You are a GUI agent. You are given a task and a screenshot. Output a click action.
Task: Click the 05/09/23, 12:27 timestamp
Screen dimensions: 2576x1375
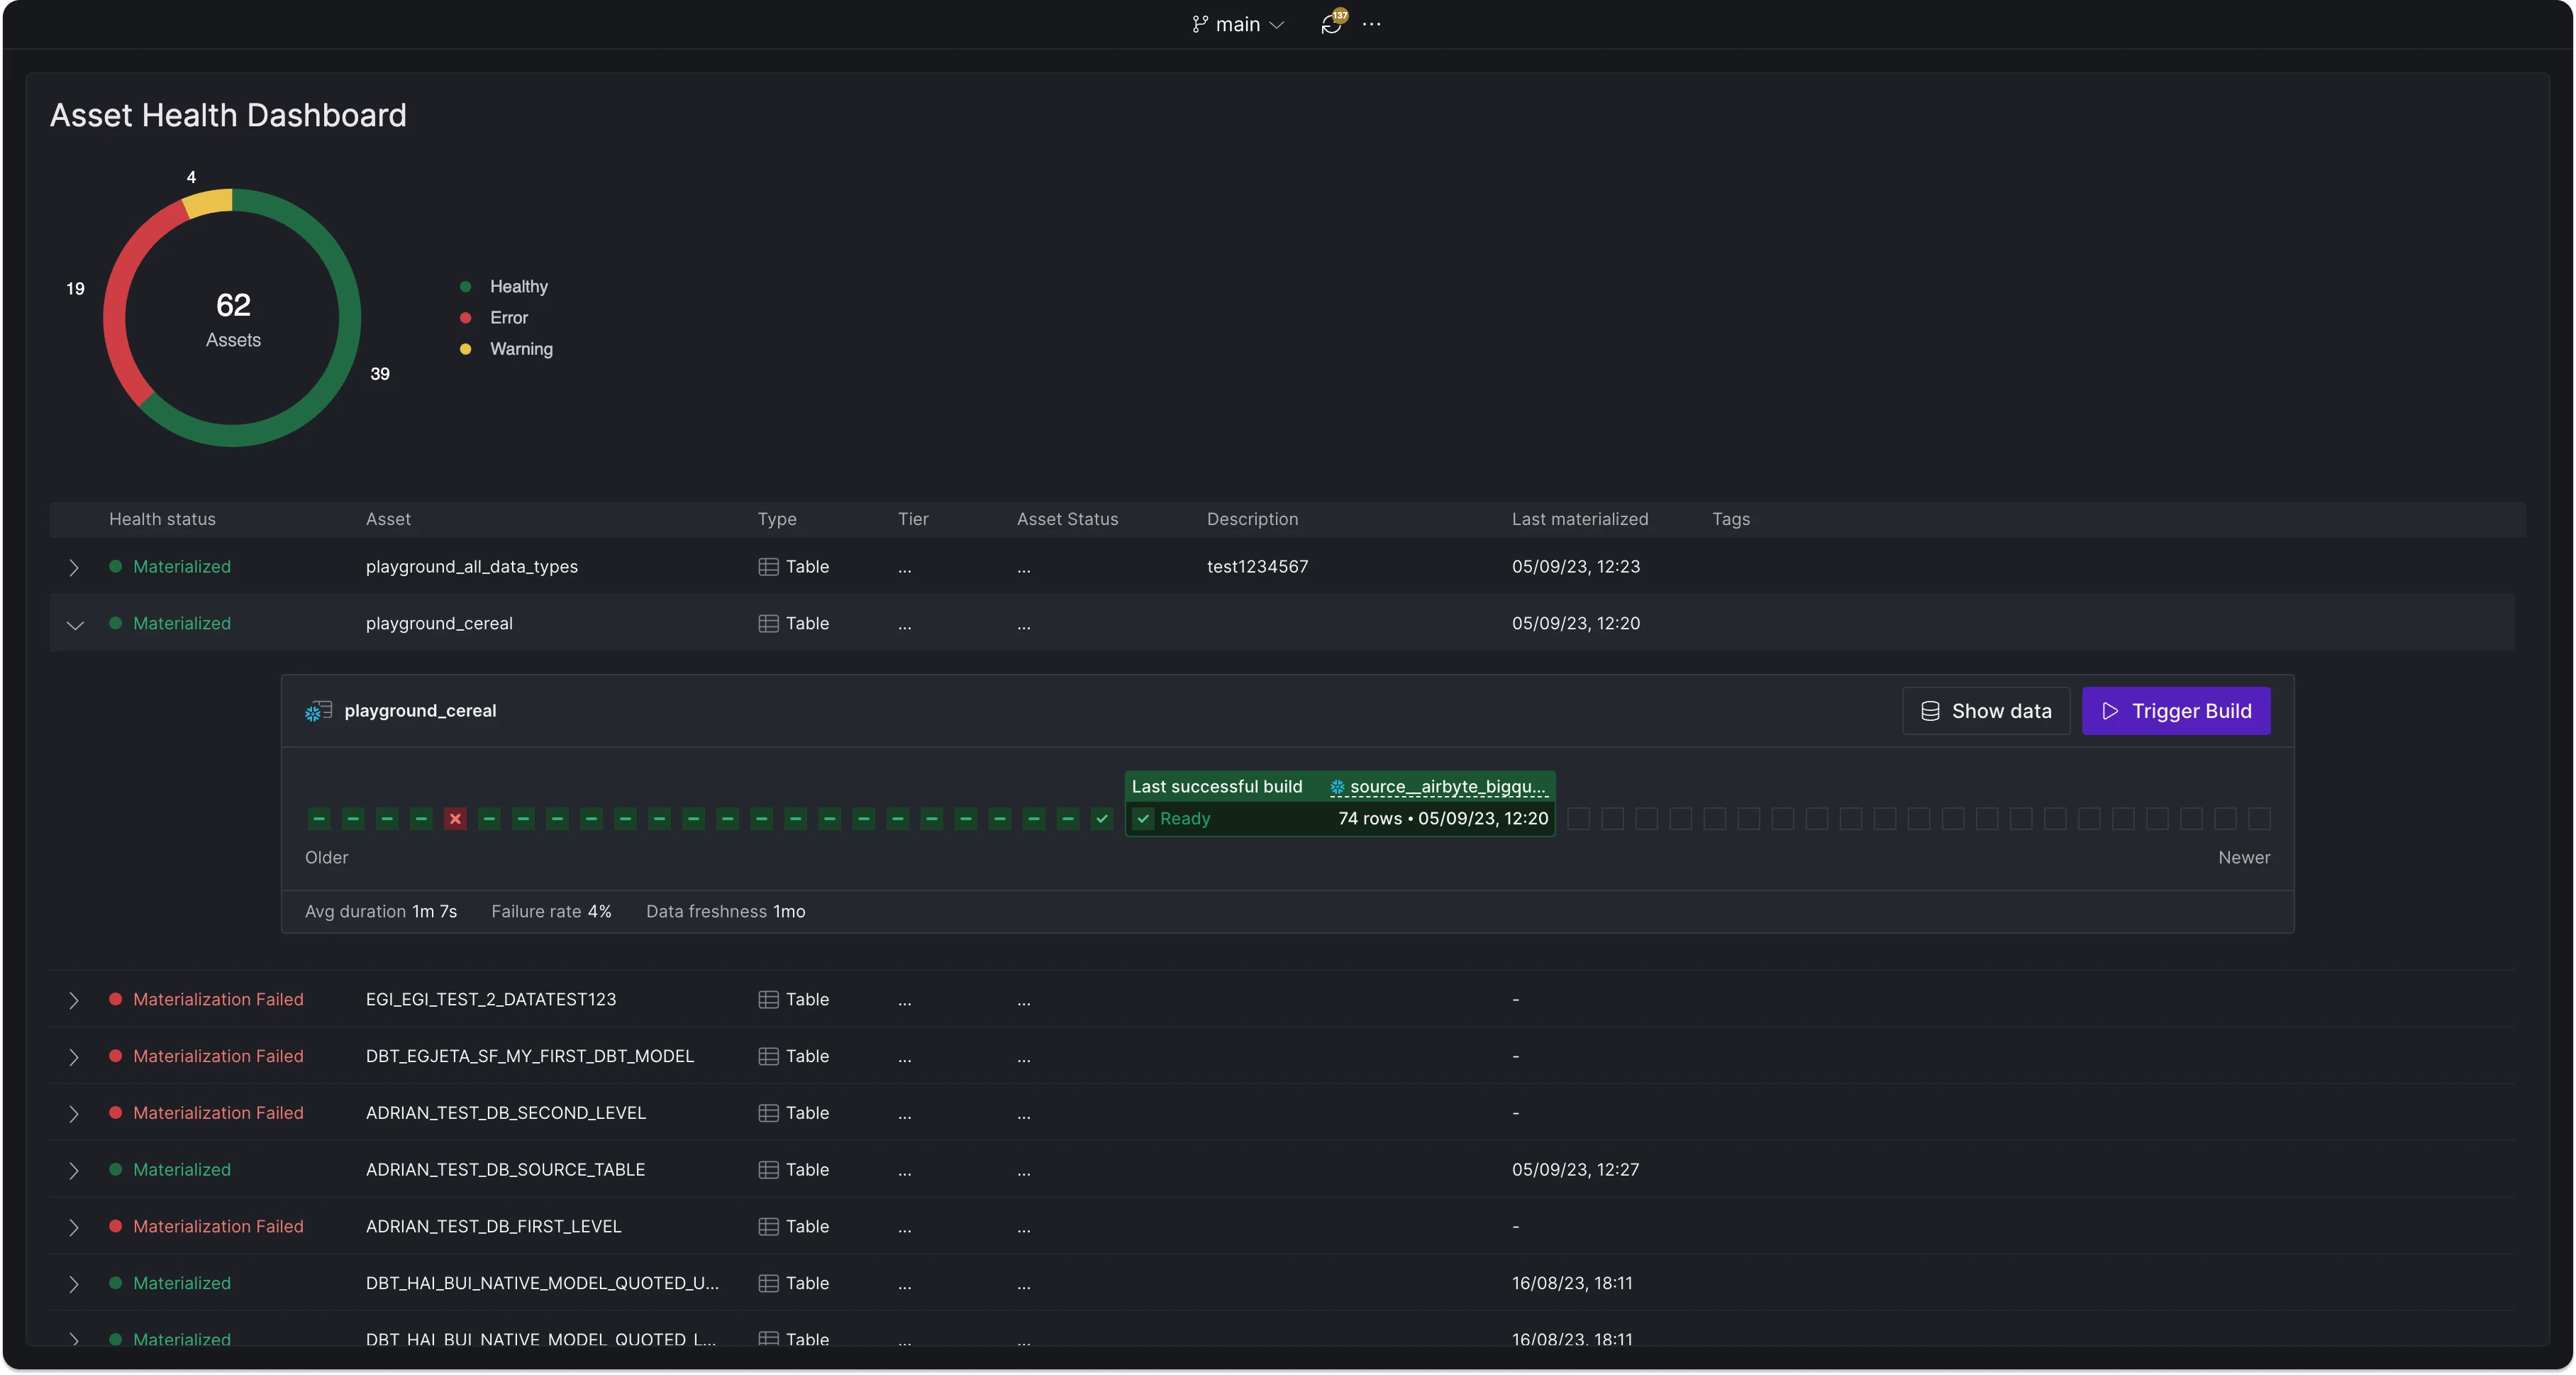tap(1575, 1170)
